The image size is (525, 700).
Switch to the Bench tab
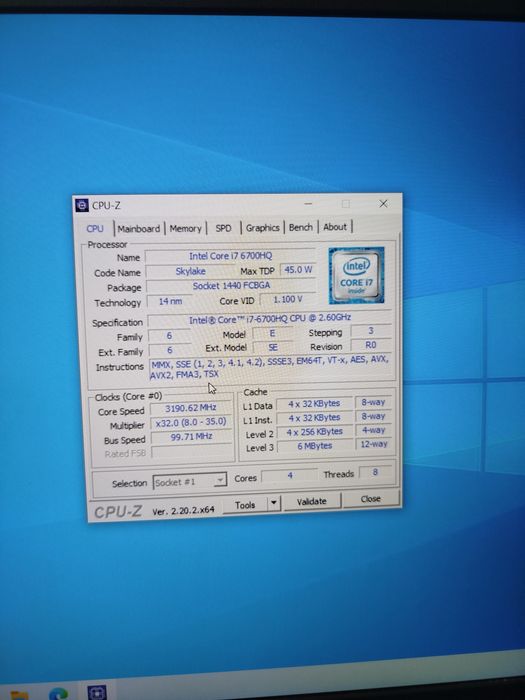click(300, 227)
